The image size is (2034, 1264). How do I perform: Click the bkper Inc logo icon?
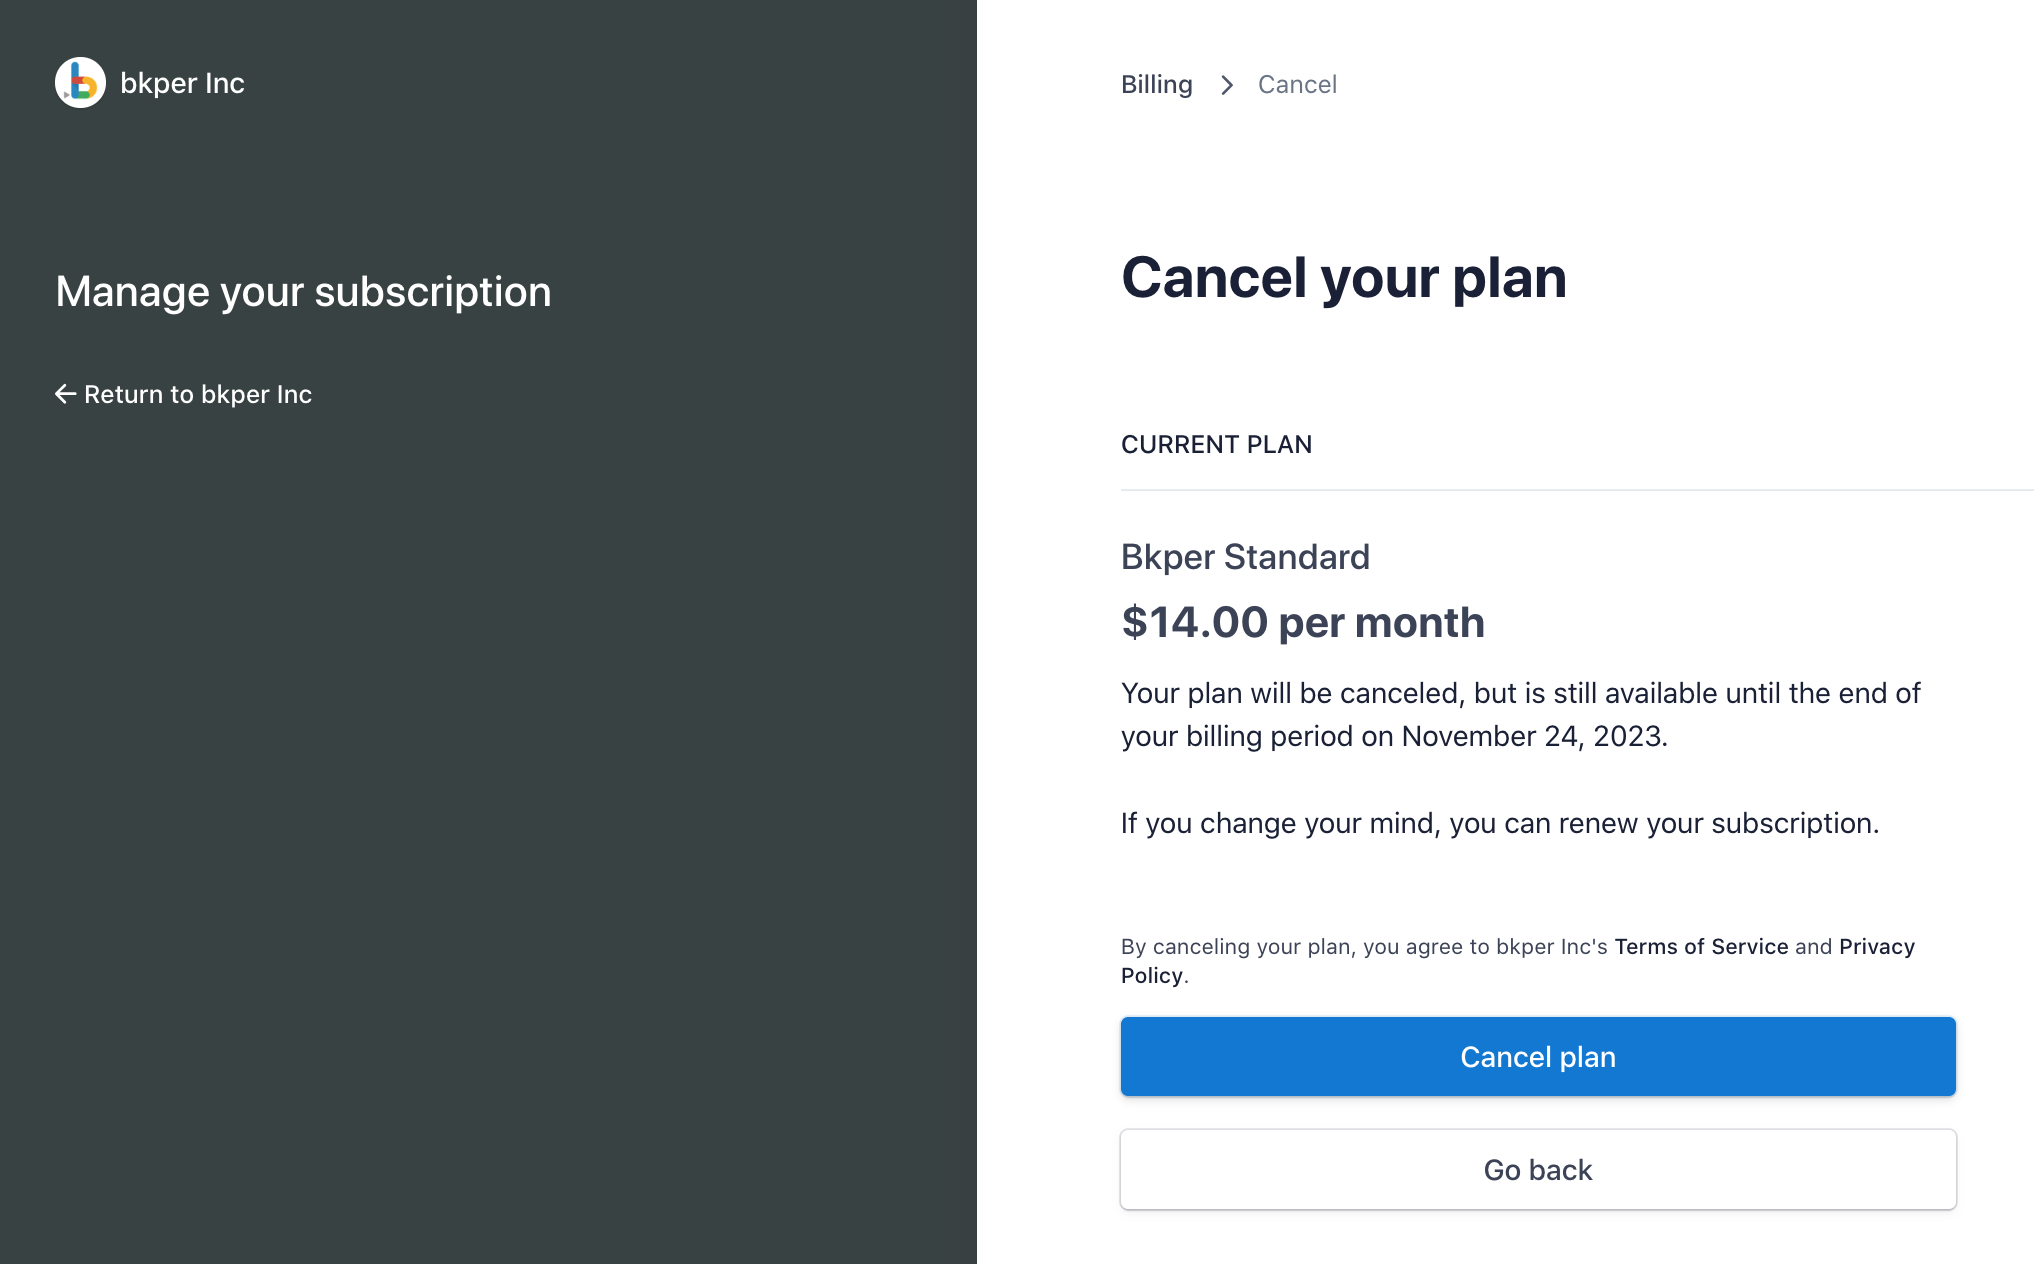[x=80, y=82]
